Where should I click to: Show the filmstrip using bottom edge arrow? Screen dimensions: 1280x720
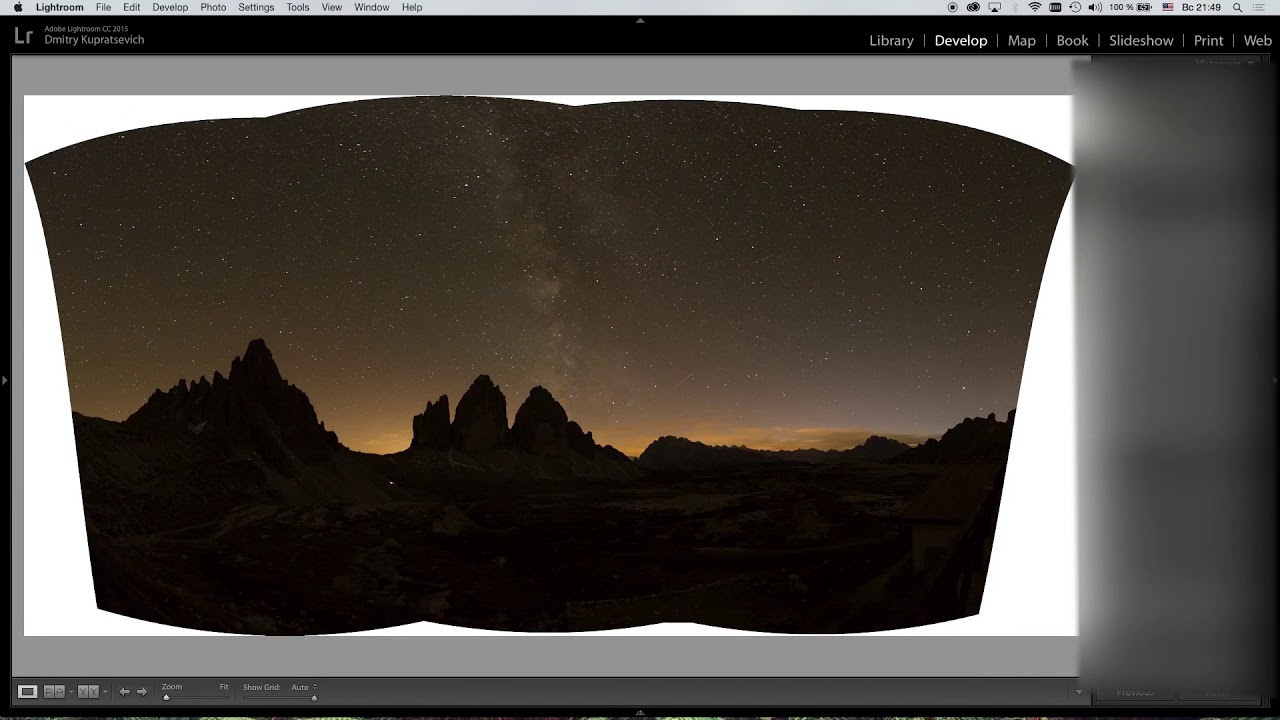click(x=640, y=713)
